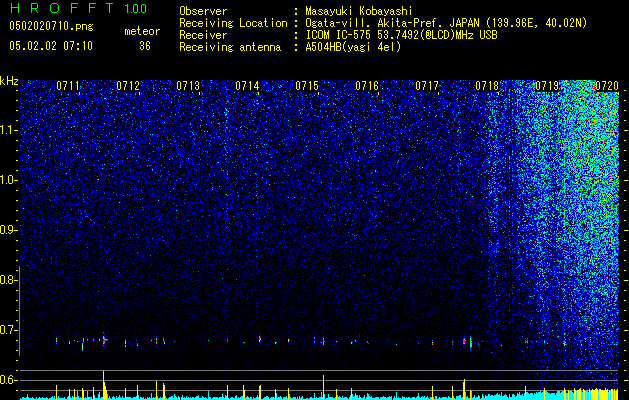The width and height of the screenshot is (629, 400).
Task: Click the ICOM IC-575 receiver text
Action: (402, 35)
